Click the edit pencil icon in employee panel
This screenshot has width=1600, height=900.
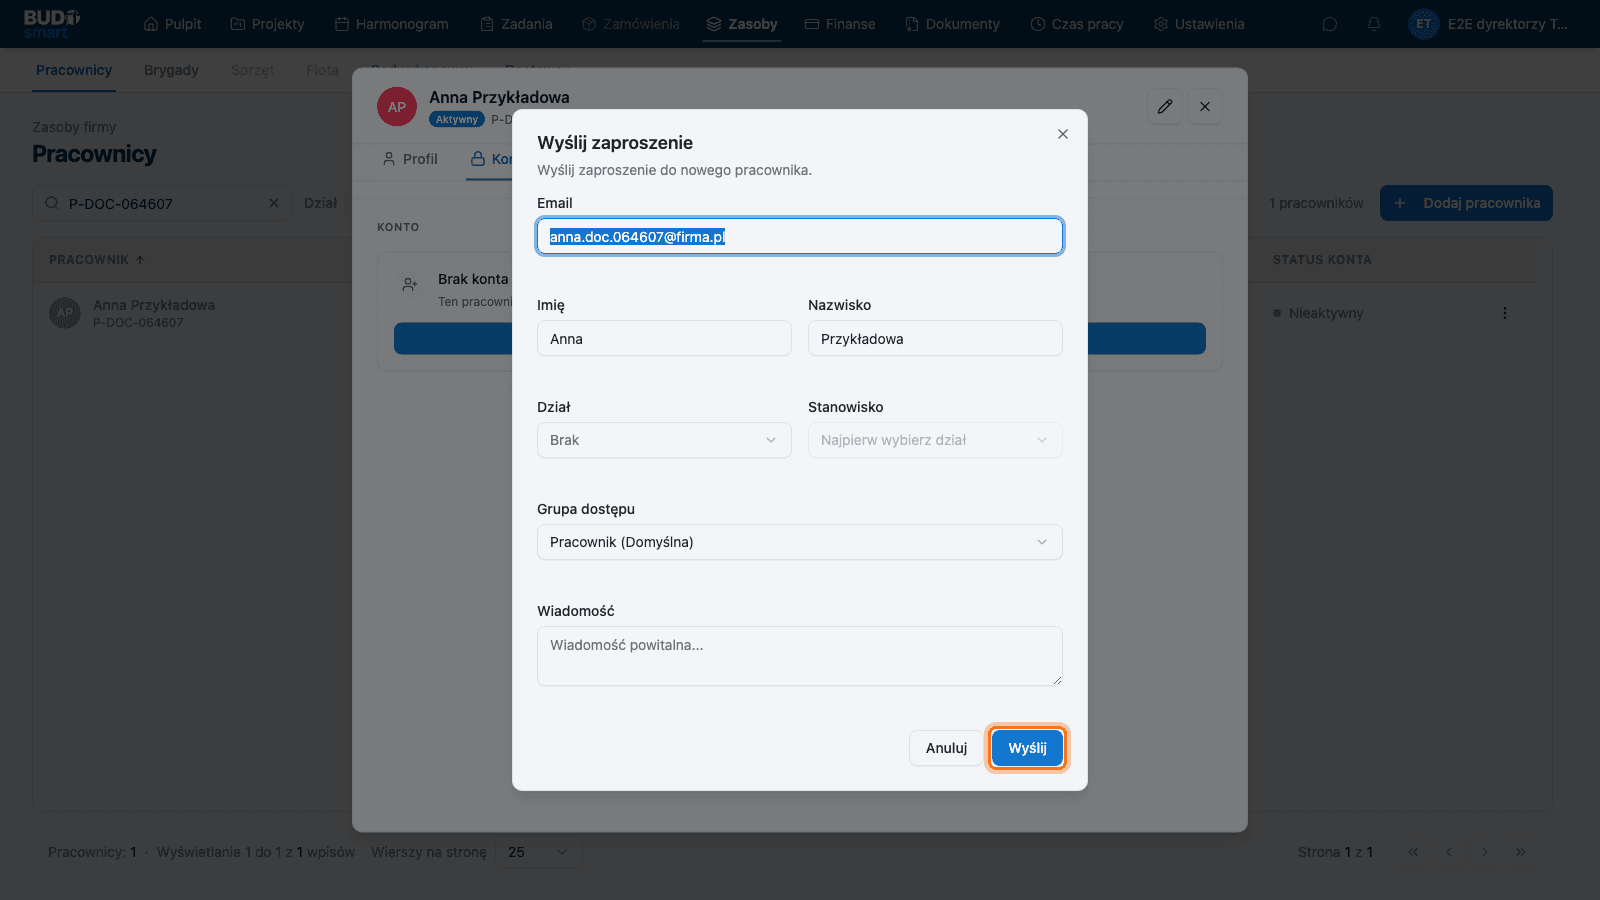[x=1165, y=107]
